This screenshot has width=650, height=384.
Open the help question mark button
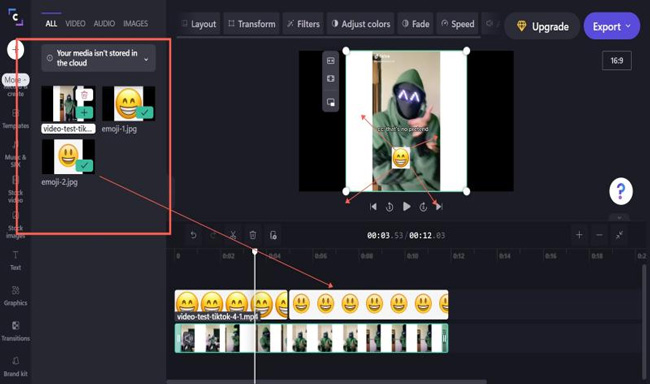tap(621, 191)
